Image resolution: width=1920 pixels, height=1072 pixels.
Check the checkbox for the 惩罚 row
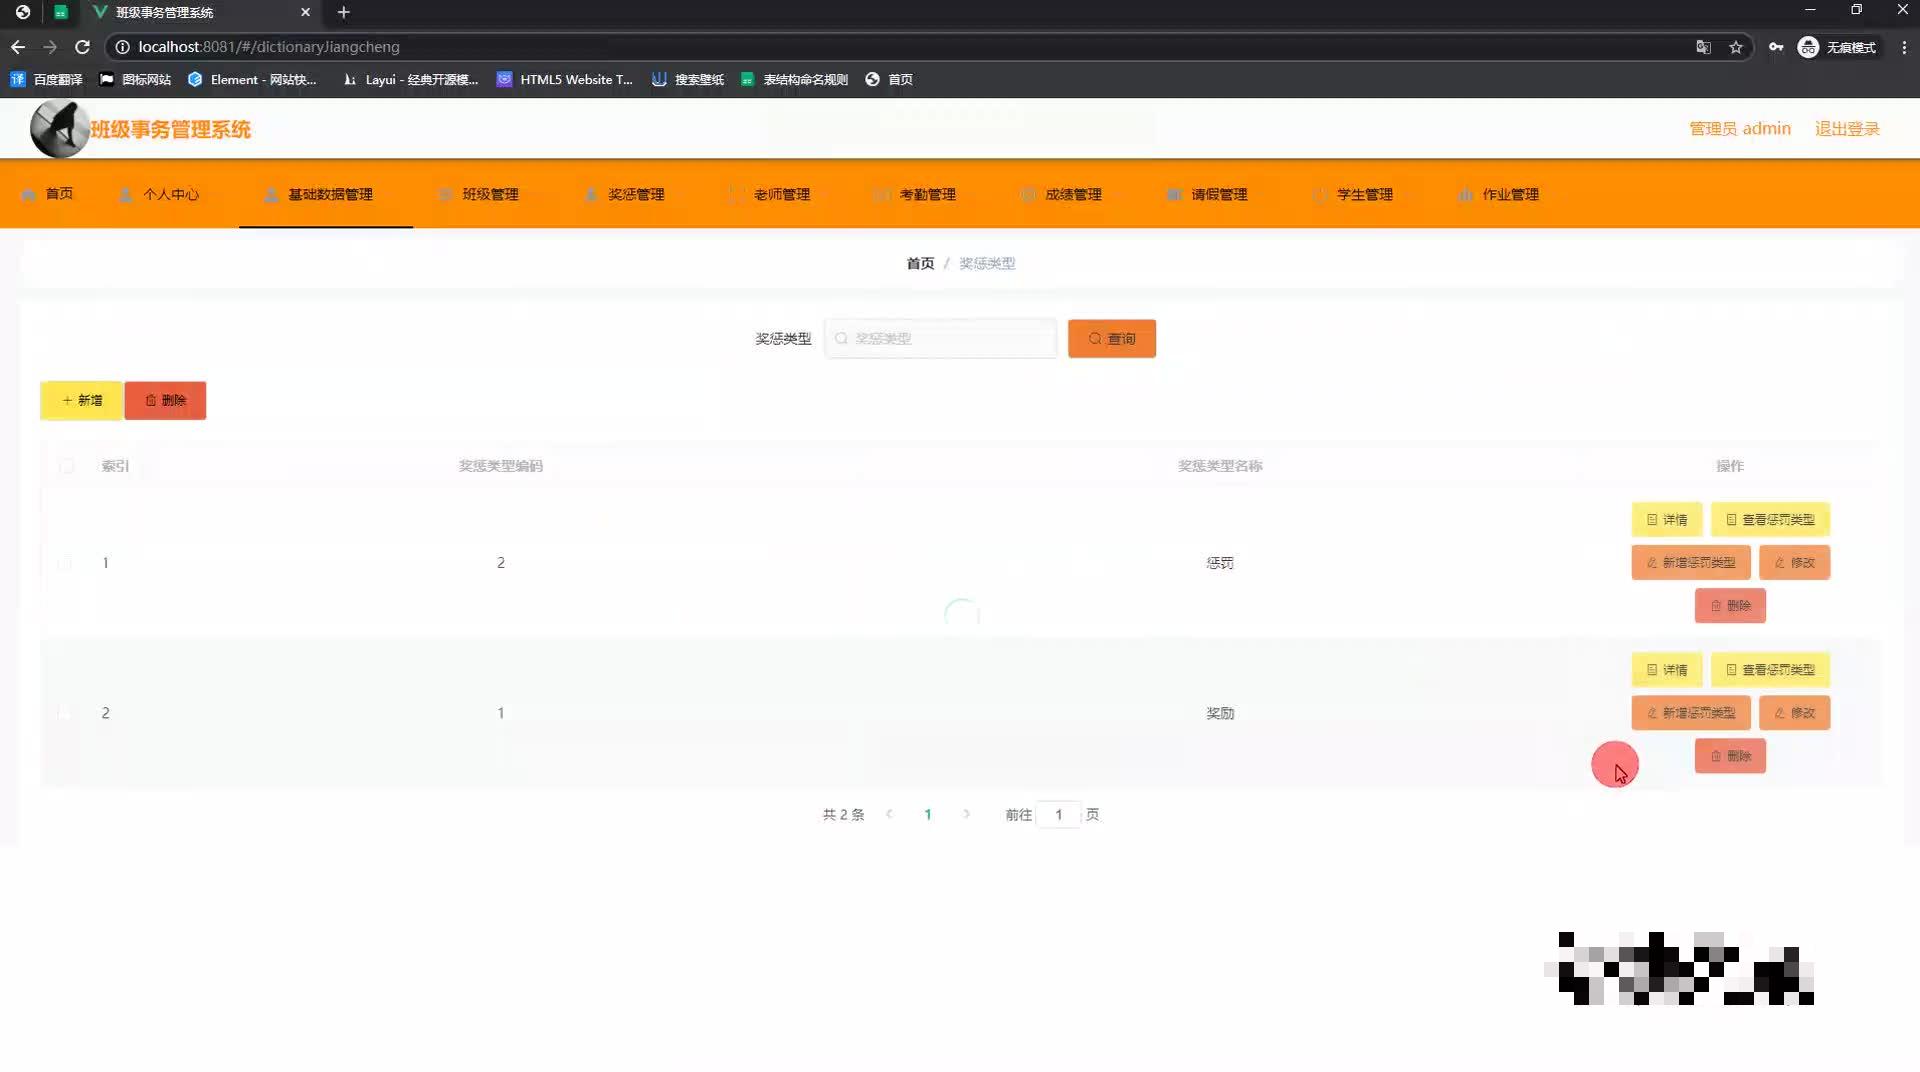(66, 563)
